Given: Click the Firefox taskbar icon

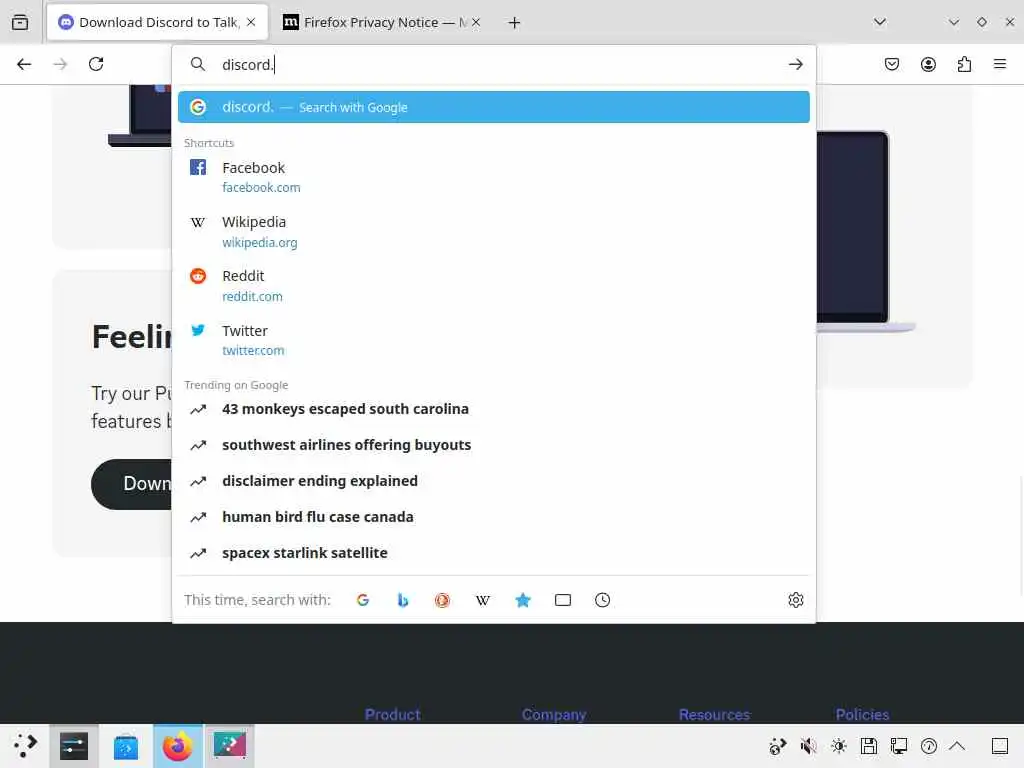Looking at the screenshot, I should coord(178,746).
